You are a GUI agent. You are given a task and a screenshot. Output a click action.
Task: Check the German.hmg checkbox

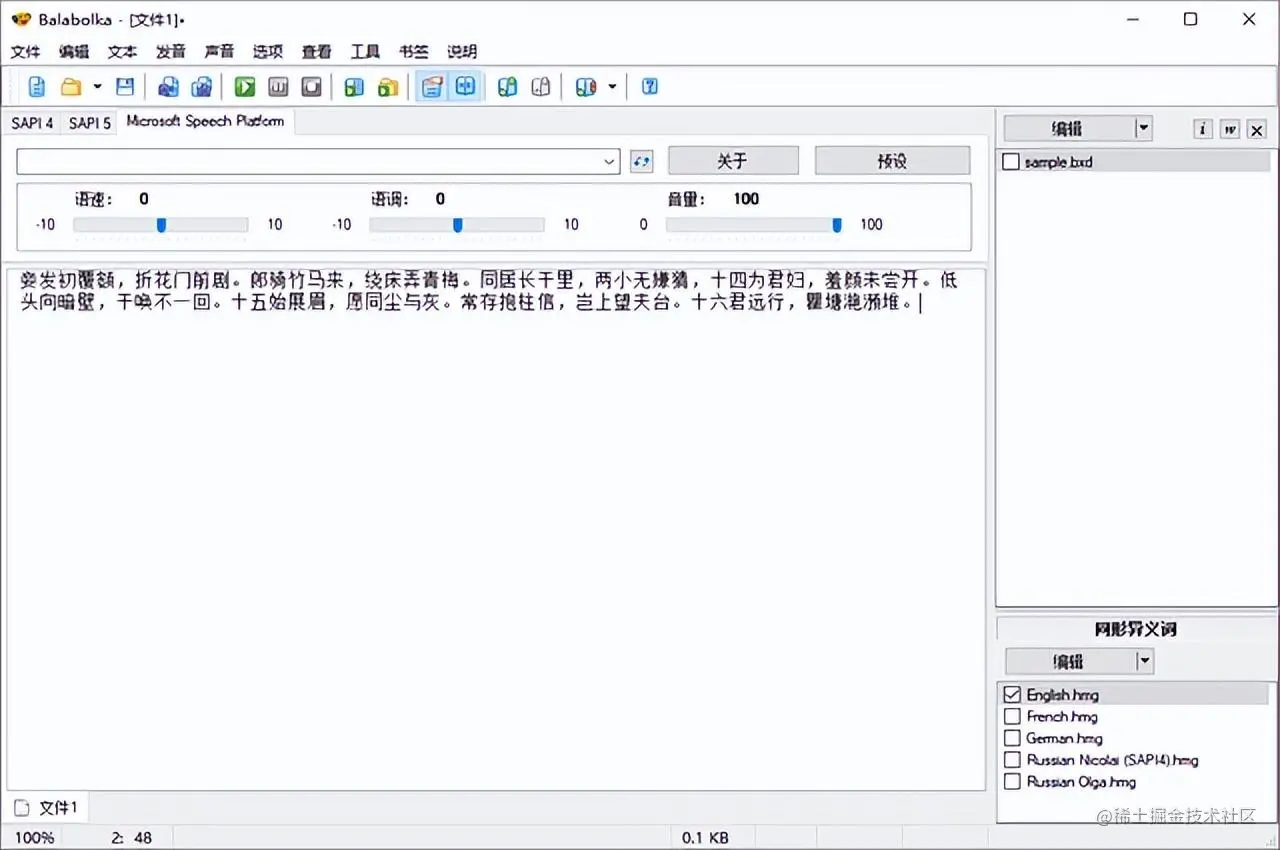click(1012, 738)
